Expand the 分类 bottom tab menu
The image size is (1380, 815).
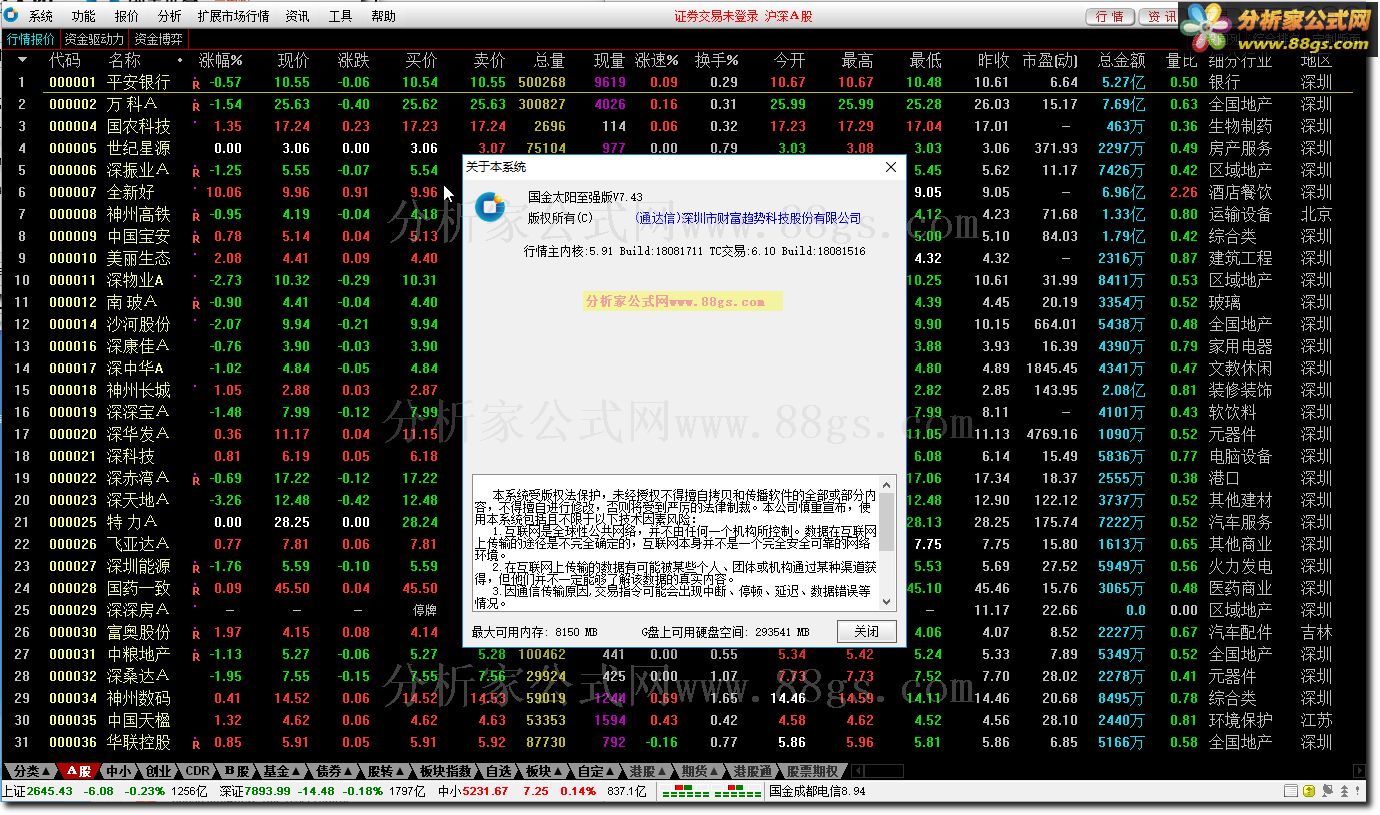pos(31,771)
